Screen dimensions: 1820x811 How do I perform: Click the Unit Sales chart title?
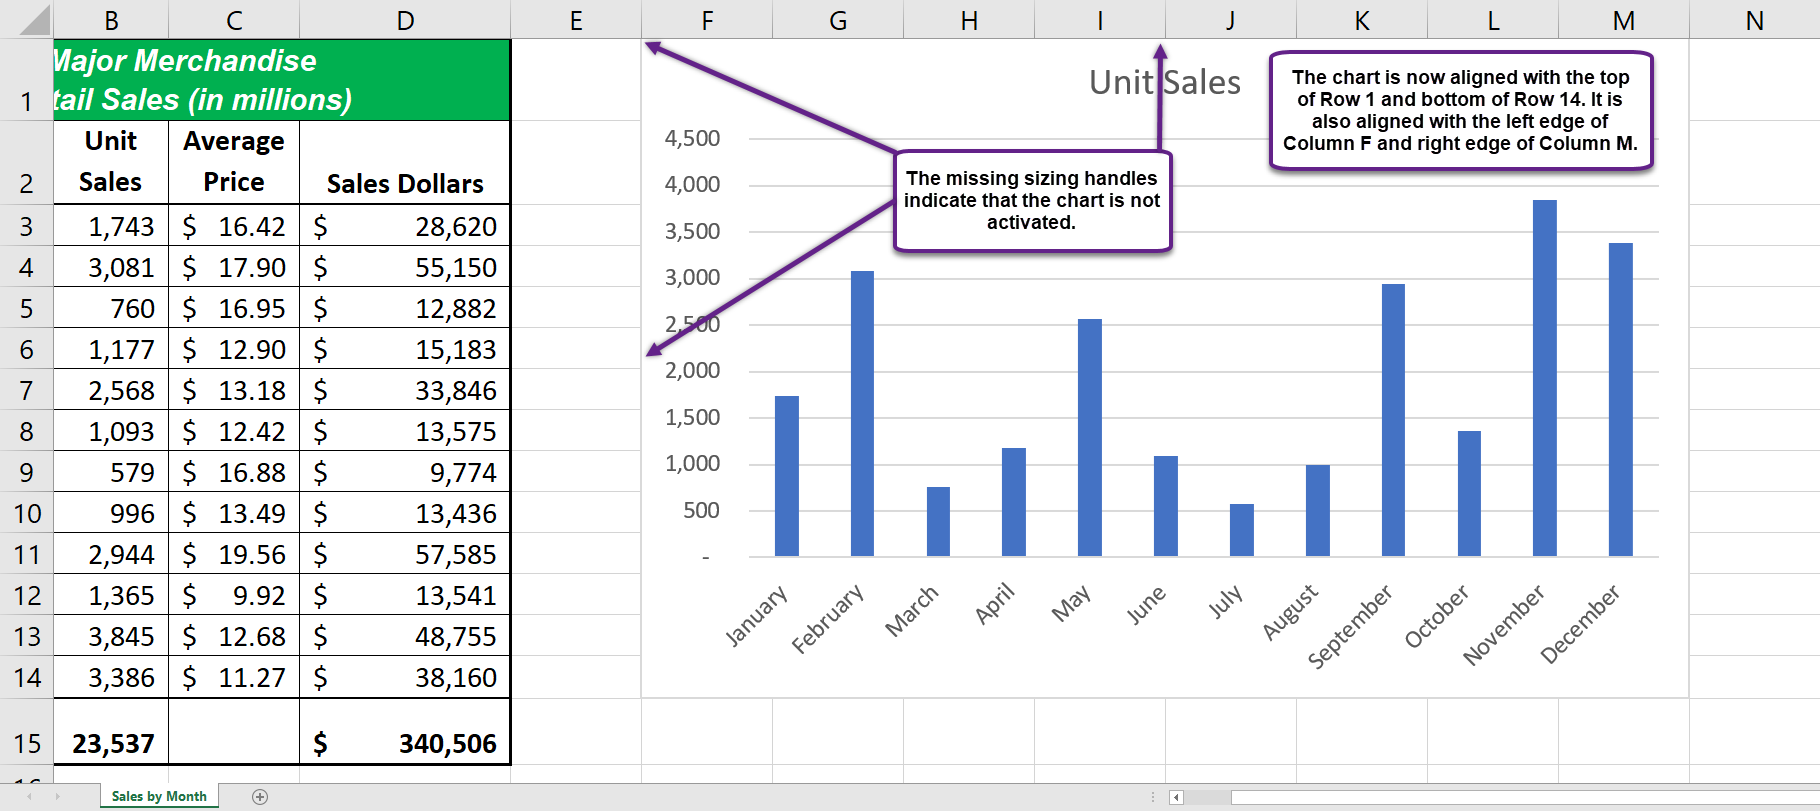(1164, 82)
